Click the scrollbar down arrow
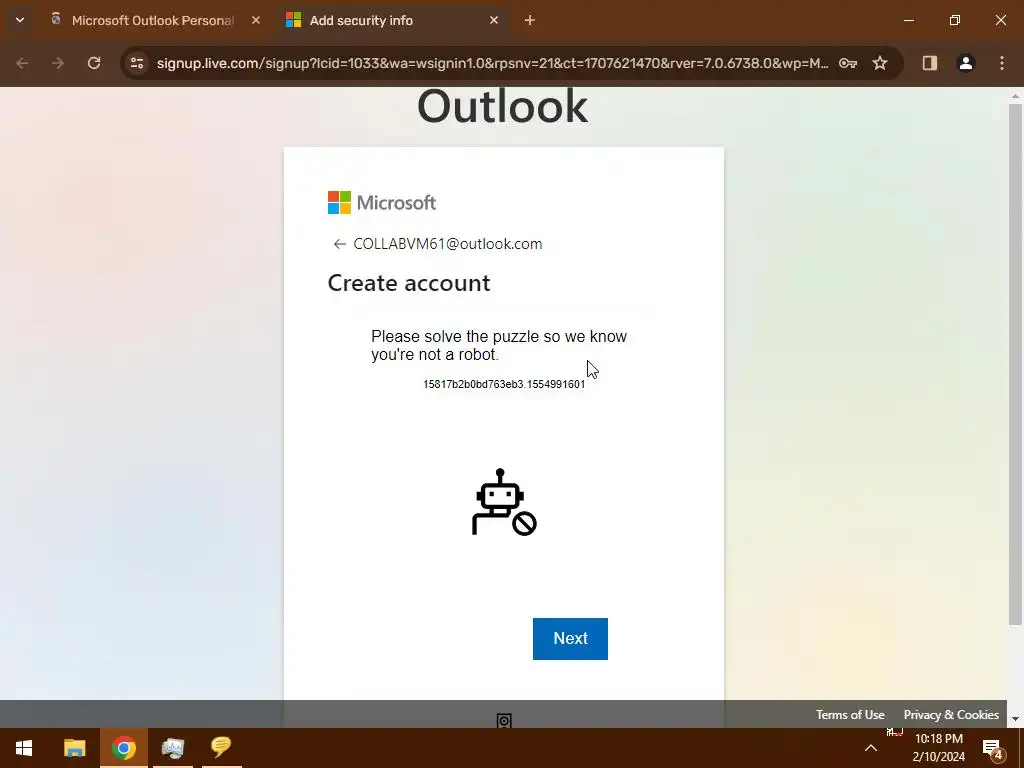1024x768 pixels. point(1015,719)
